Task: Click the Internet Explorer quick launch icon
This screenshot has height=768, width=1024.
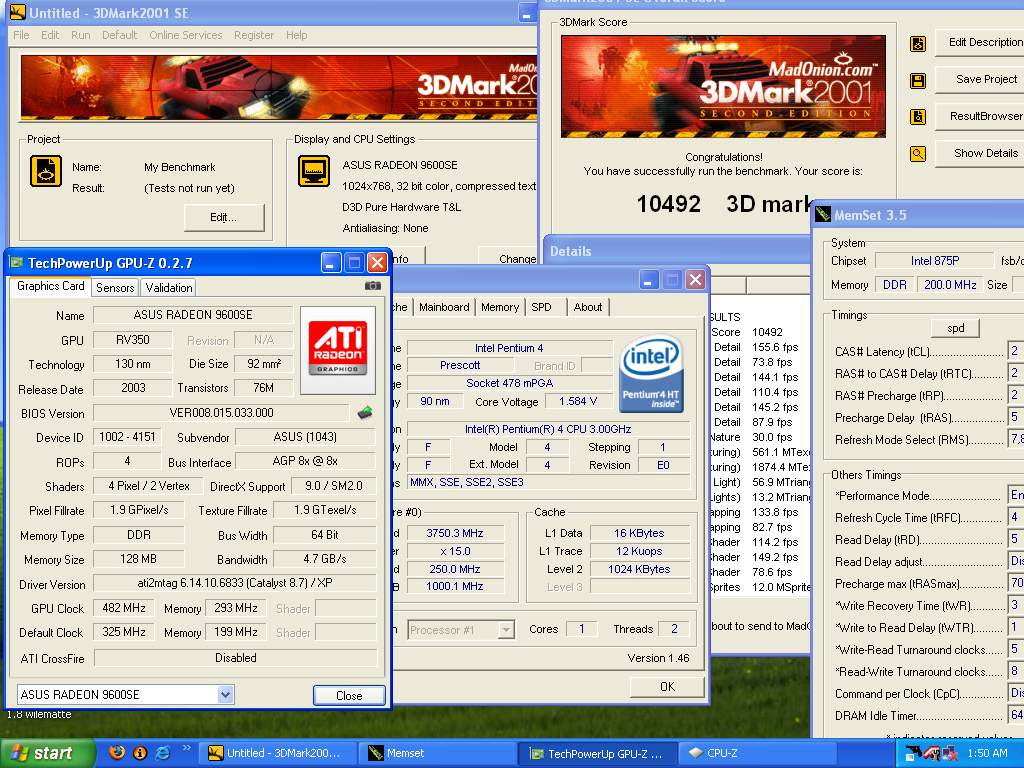Action: pos(163,752)
